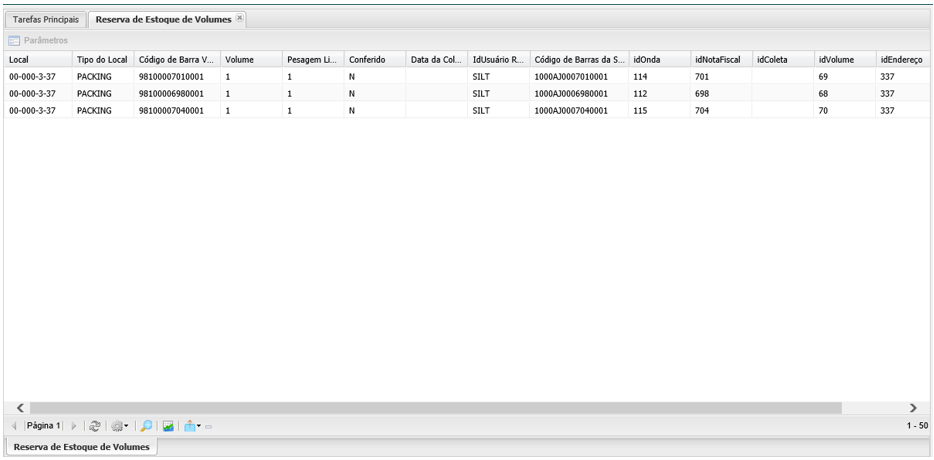934x460 pixels.
Task: Sort by the idEndereço column header
Action: coord(902,60)
